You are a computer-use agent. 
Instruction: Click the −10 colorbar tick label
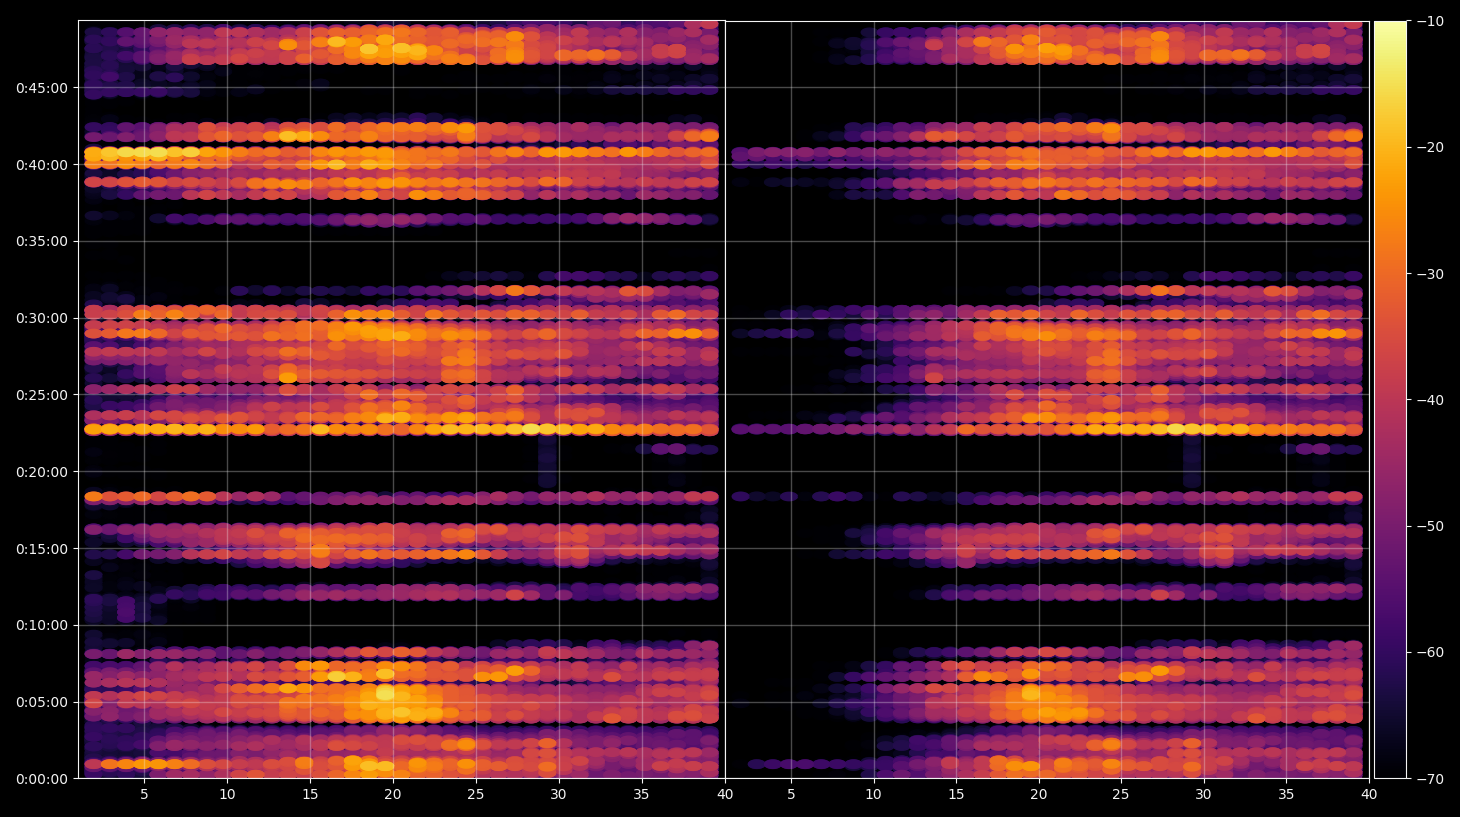click(1430, 21)
